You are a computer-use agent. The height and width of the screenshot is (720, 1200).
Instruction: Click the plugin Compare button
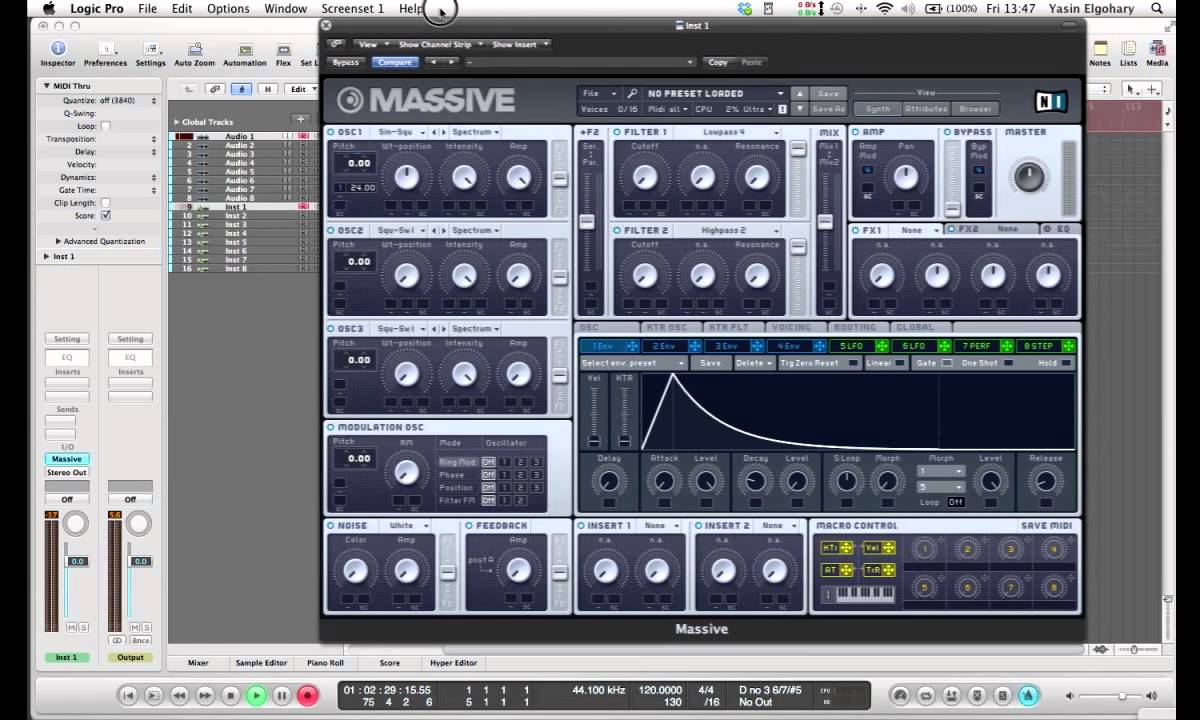tap(394, 62)
